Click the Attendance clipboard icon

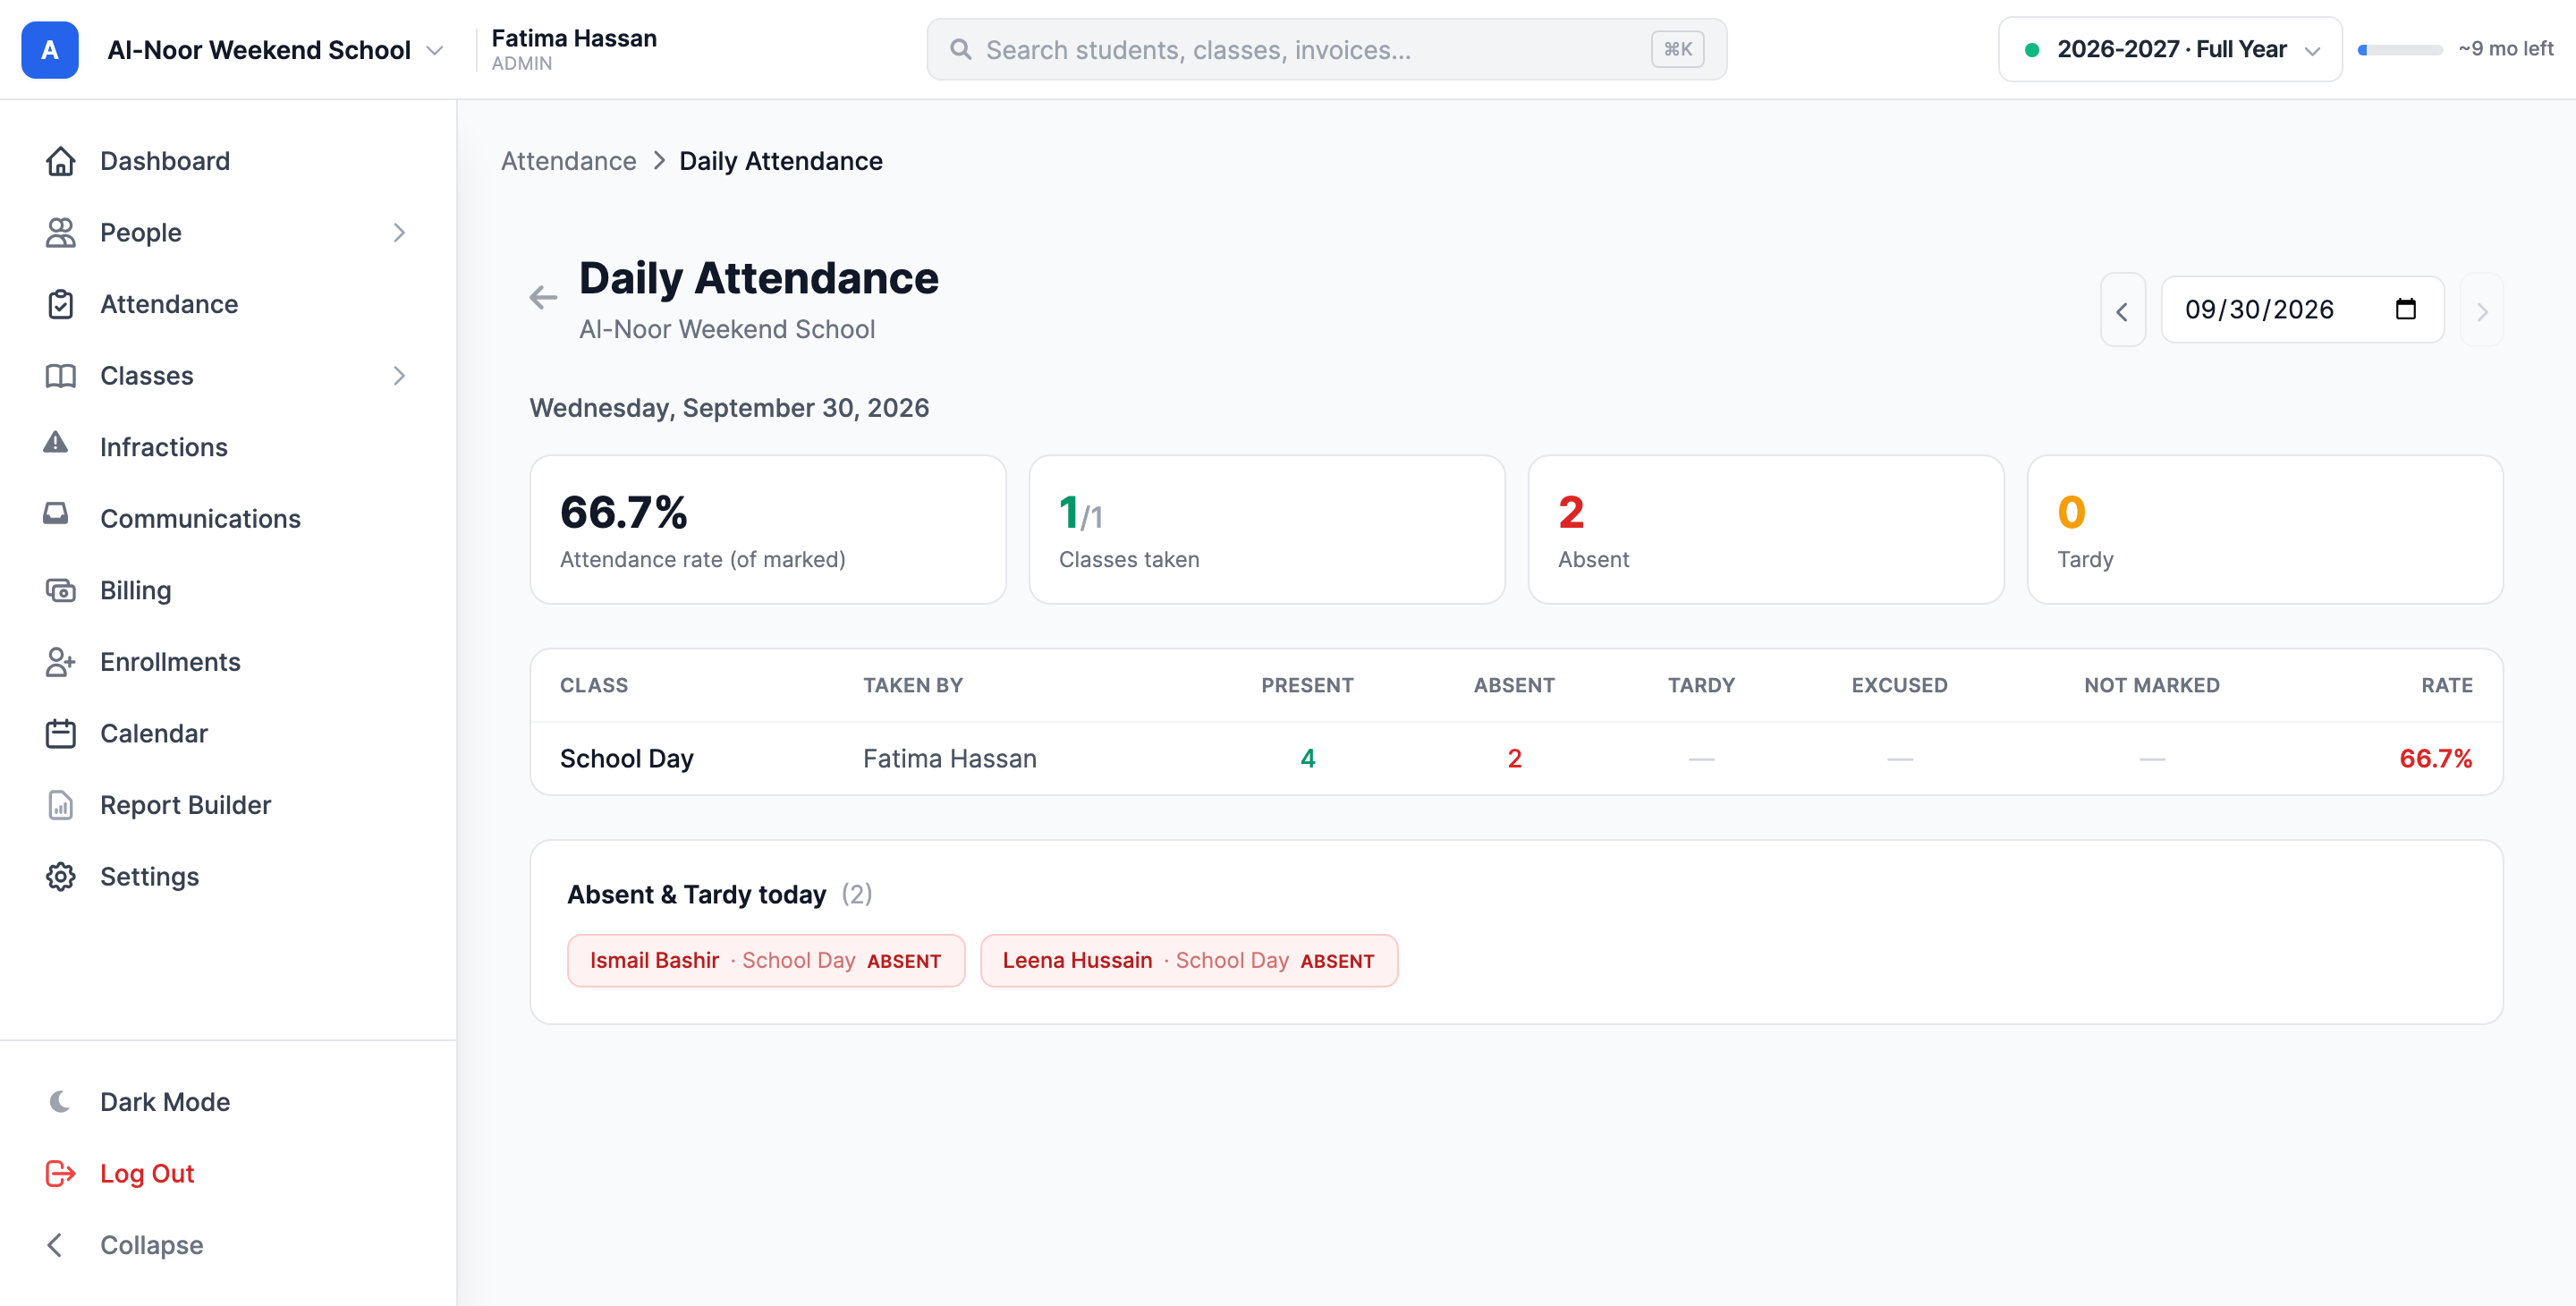point(60,304)
